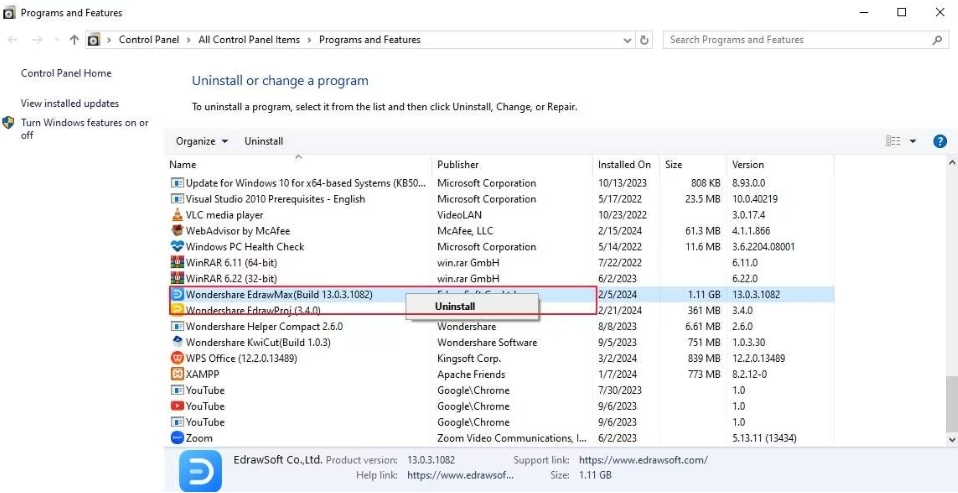Click the Windows features shield icon

tap(9, 123)
